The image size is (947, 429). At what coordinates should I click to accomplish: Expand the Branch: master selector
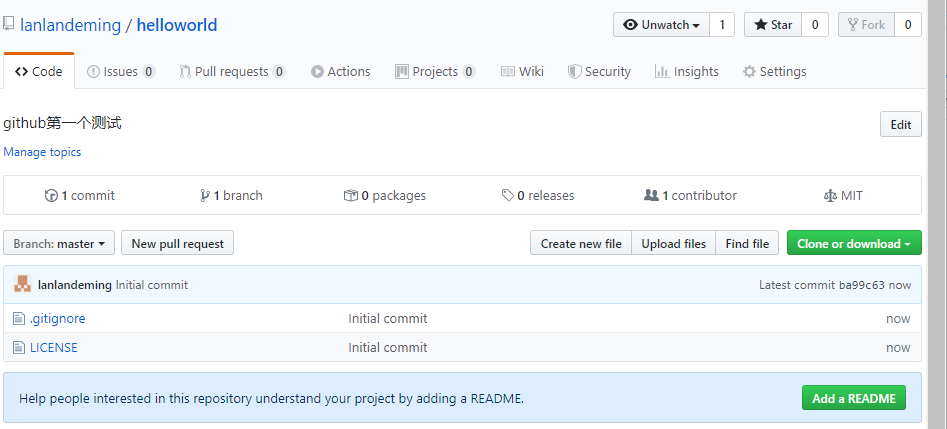coord(59,243)
